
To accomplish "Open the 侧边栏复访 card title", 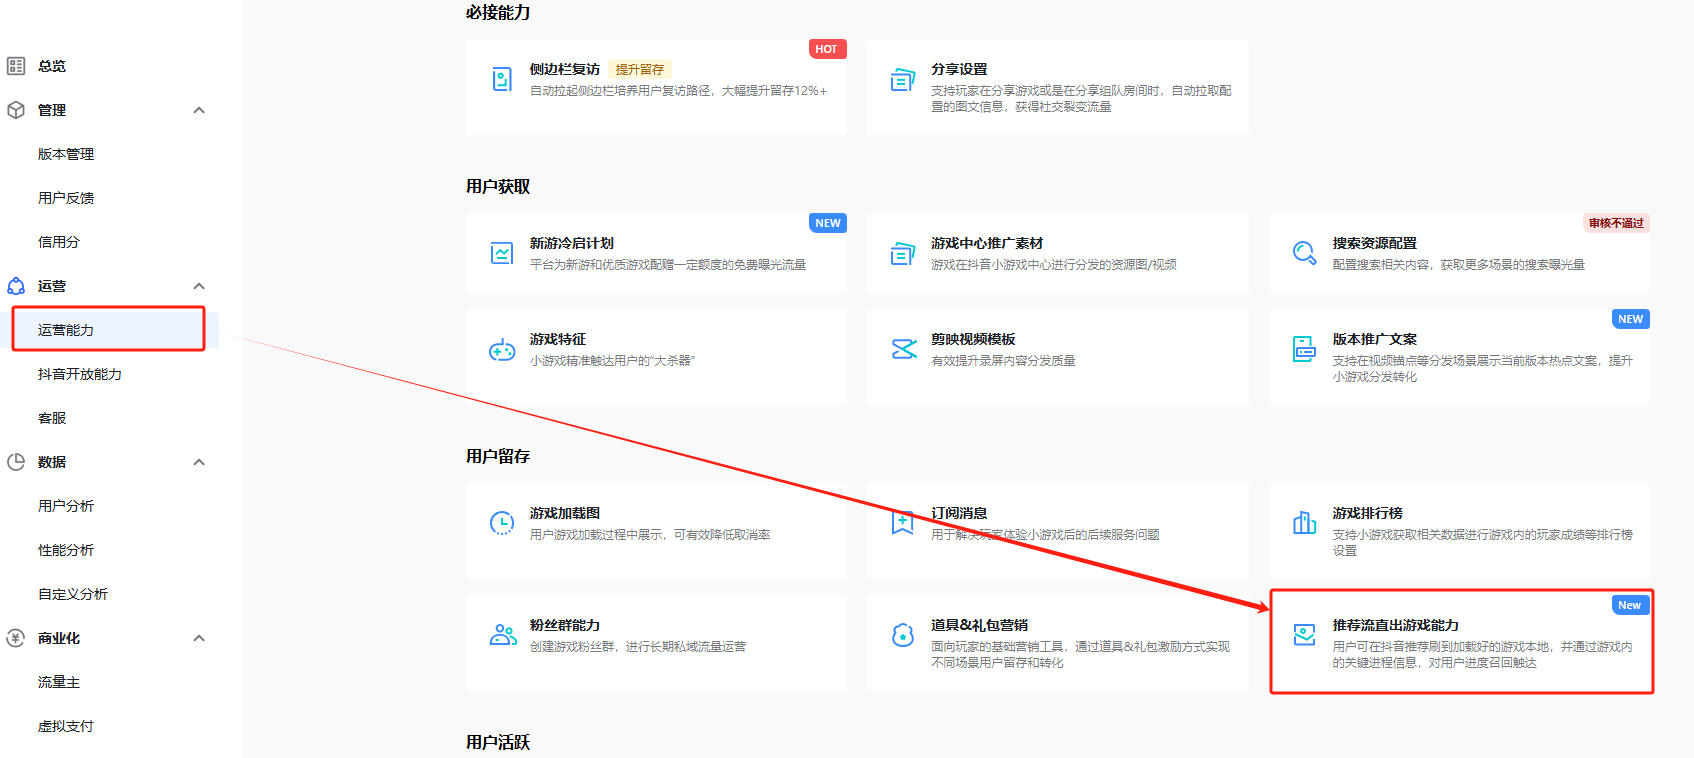I will point(565,69).
